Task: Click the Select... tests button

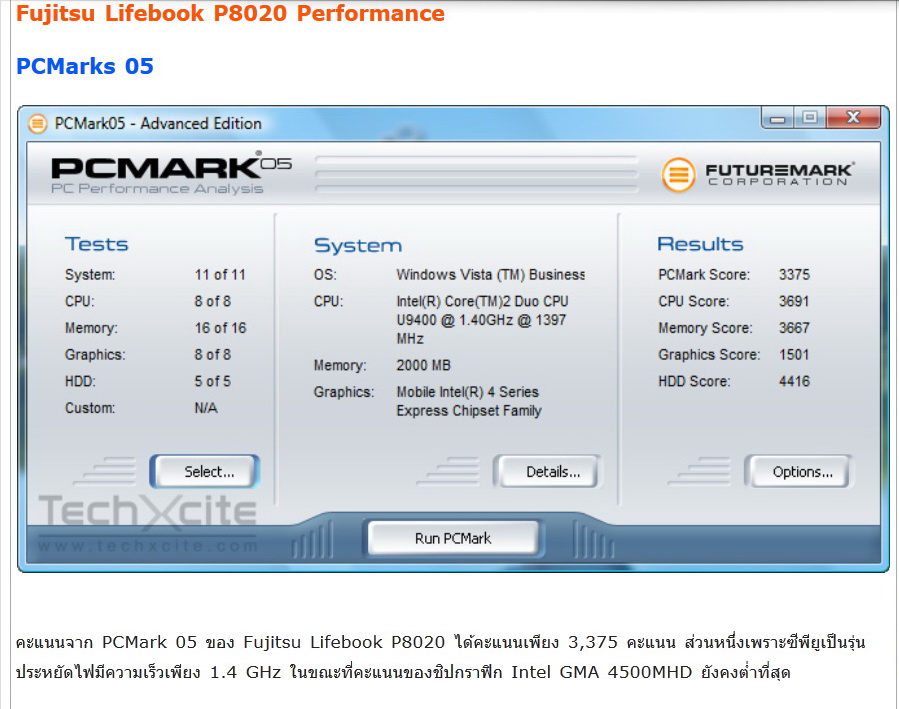Action: point(205,471)
